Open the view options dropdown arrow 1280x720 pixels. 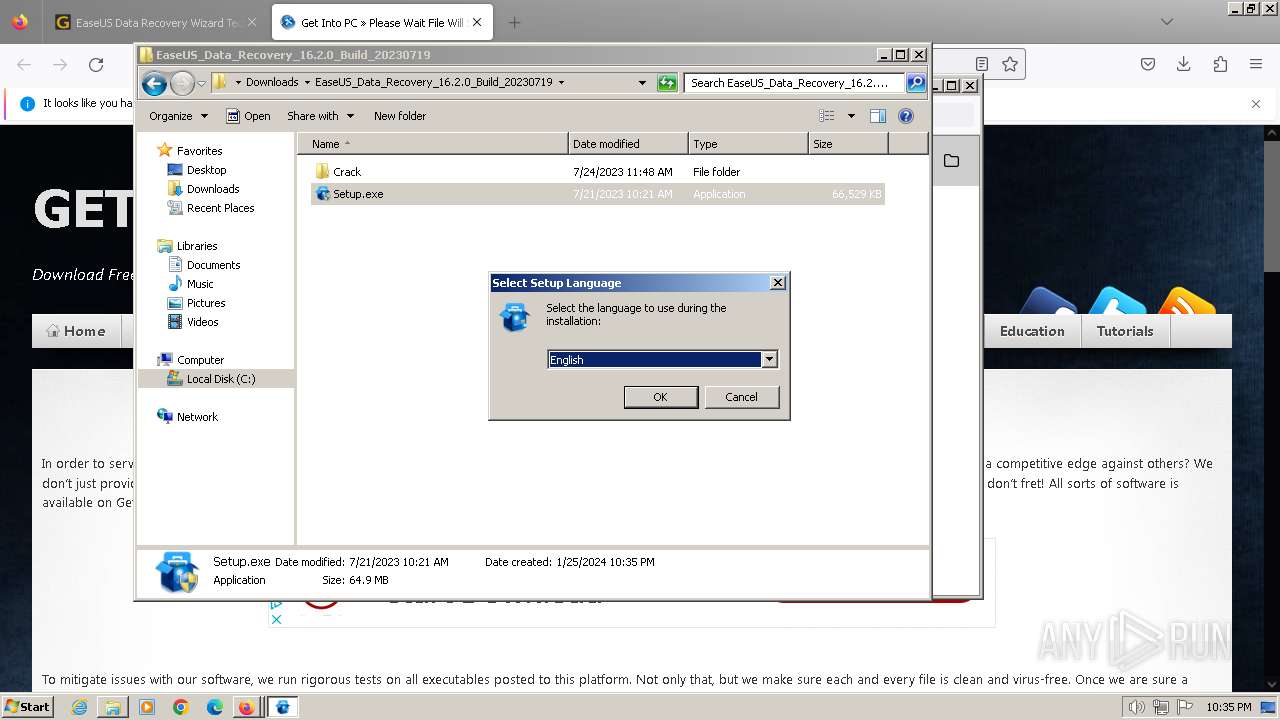851,116
